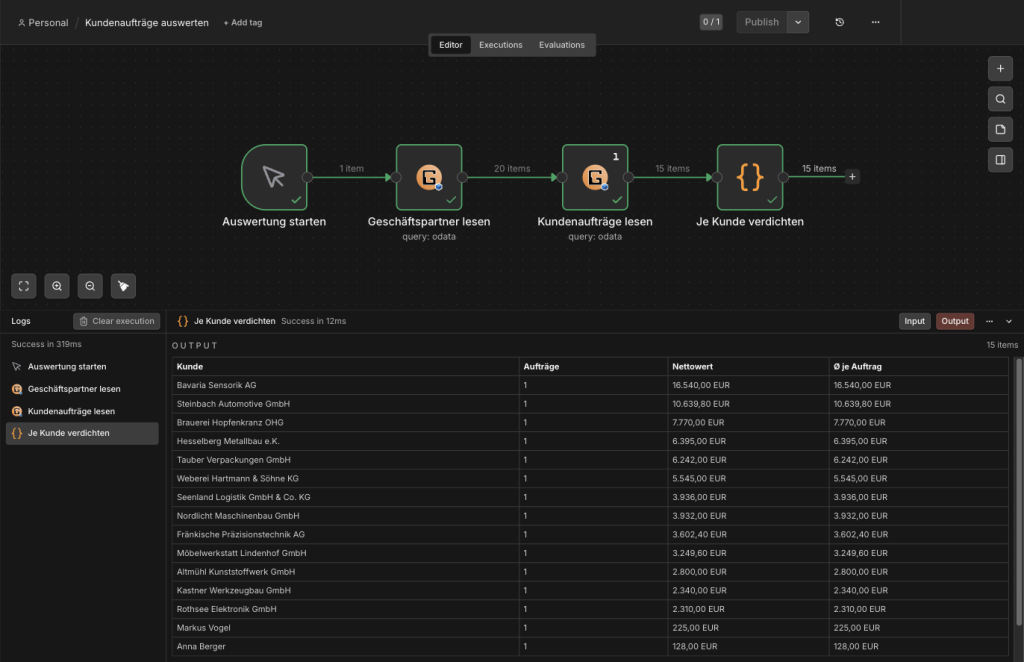Click the Ø je Auftrag column header
1024x662 pixels.
(x=918, y=367)
